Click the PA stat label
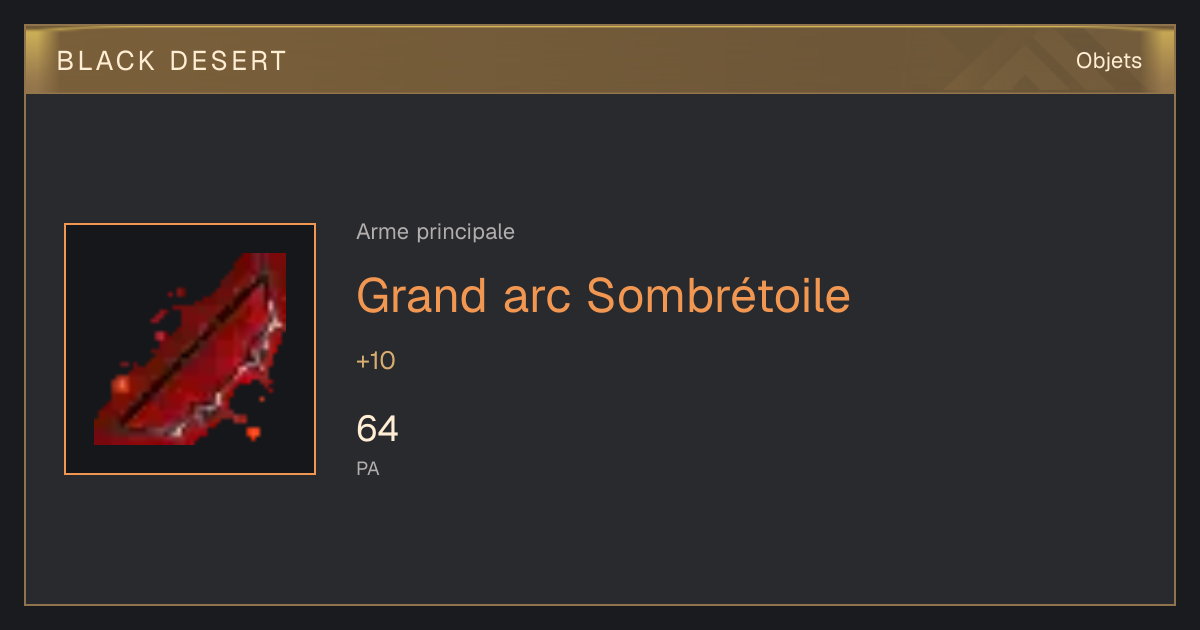Screen dimensions: 1200x630 (368, 468)
